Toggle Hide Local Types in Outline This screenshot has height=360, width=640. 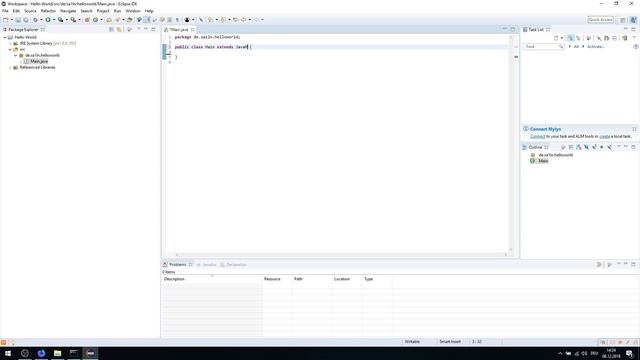pos(609,147)
